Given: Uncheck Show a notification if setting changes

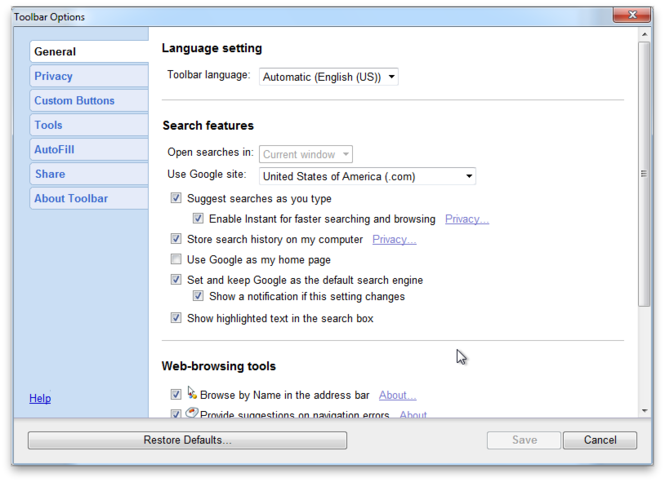Looking at the screenshot, I should [x=198, y=295].
